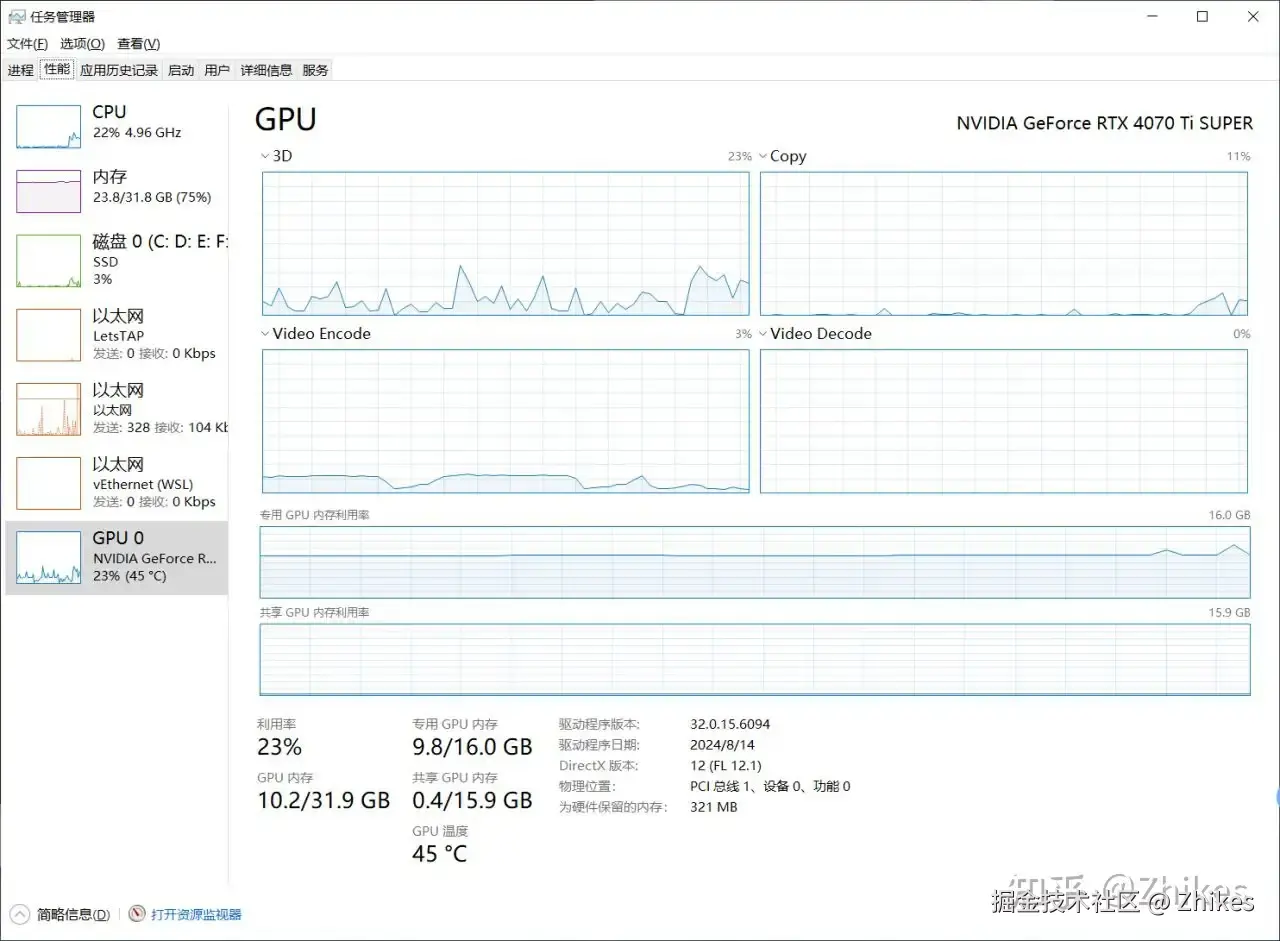Maximize the Task Manager window
Image resolution: width=1280 pixels, height=941 pixels.
point(1202,17)
